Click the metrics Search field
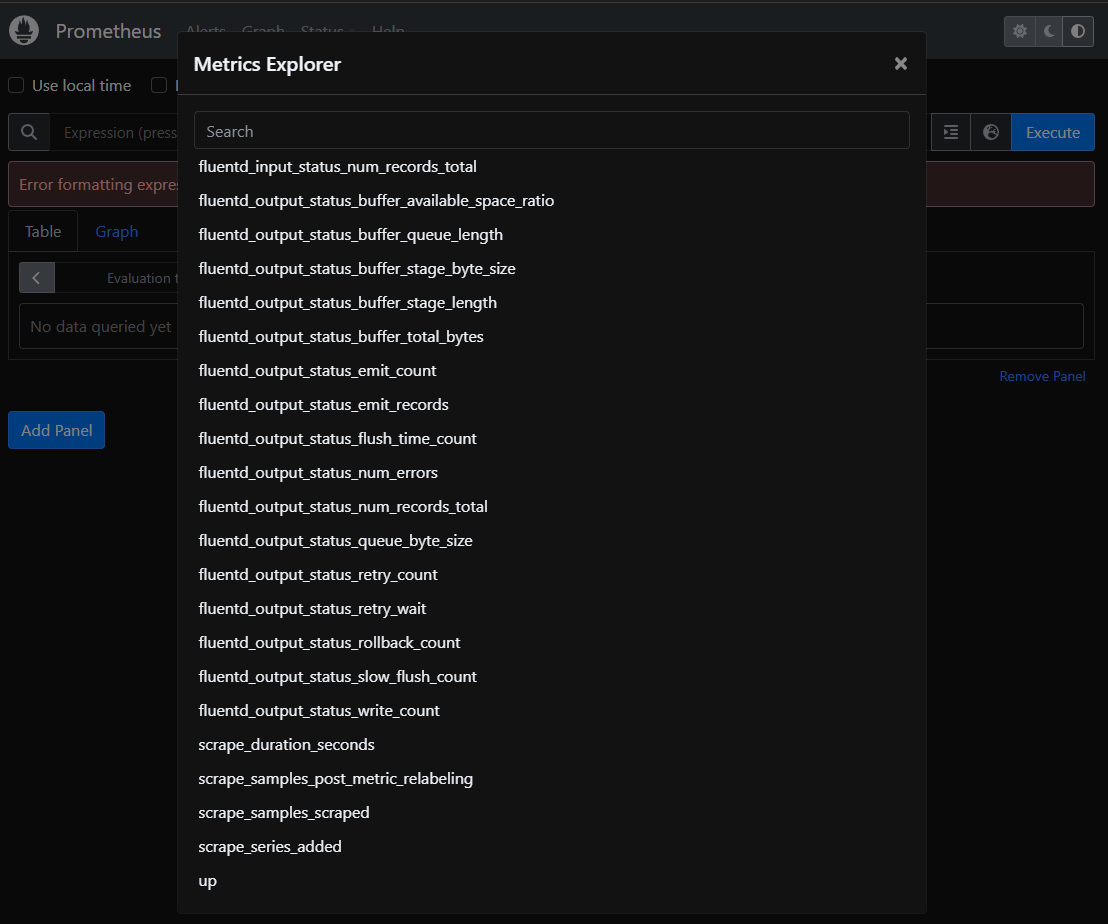Viewport: 1108px width, 924px height. [551, 131]
